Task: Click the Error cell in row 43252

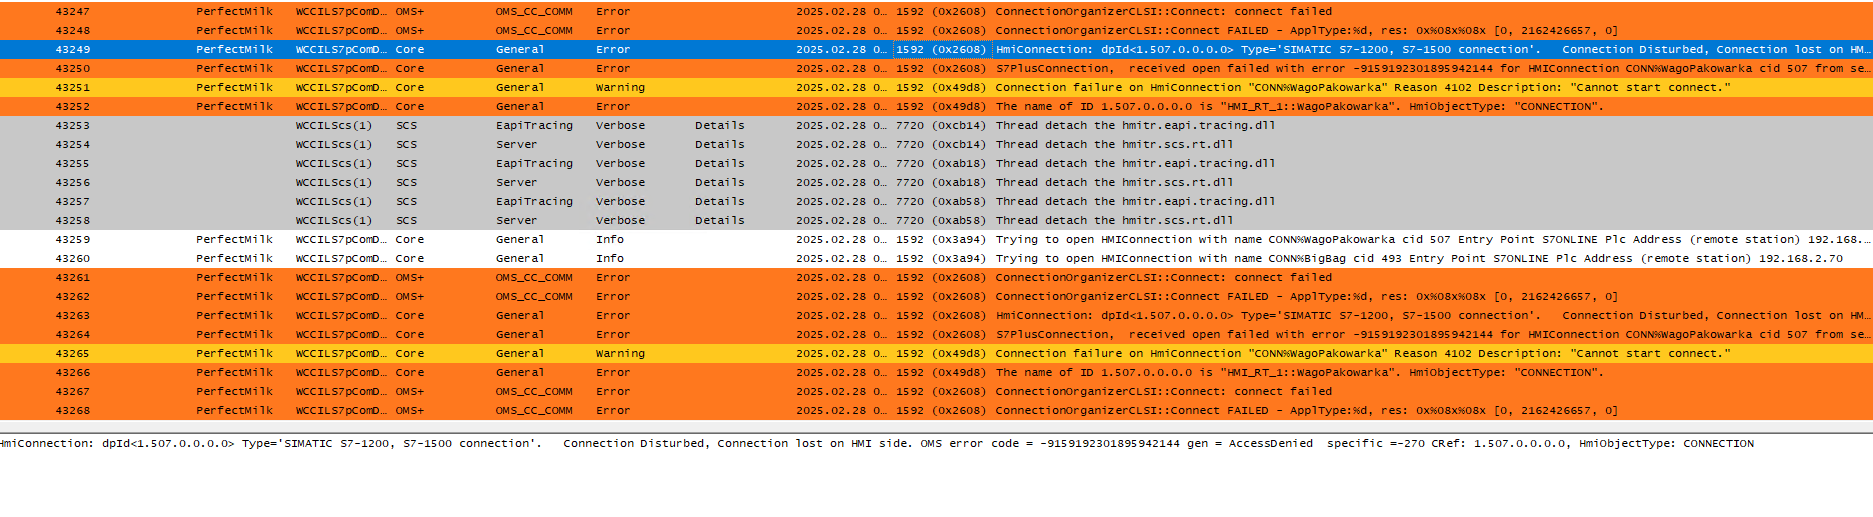Action: pos(612,107)
